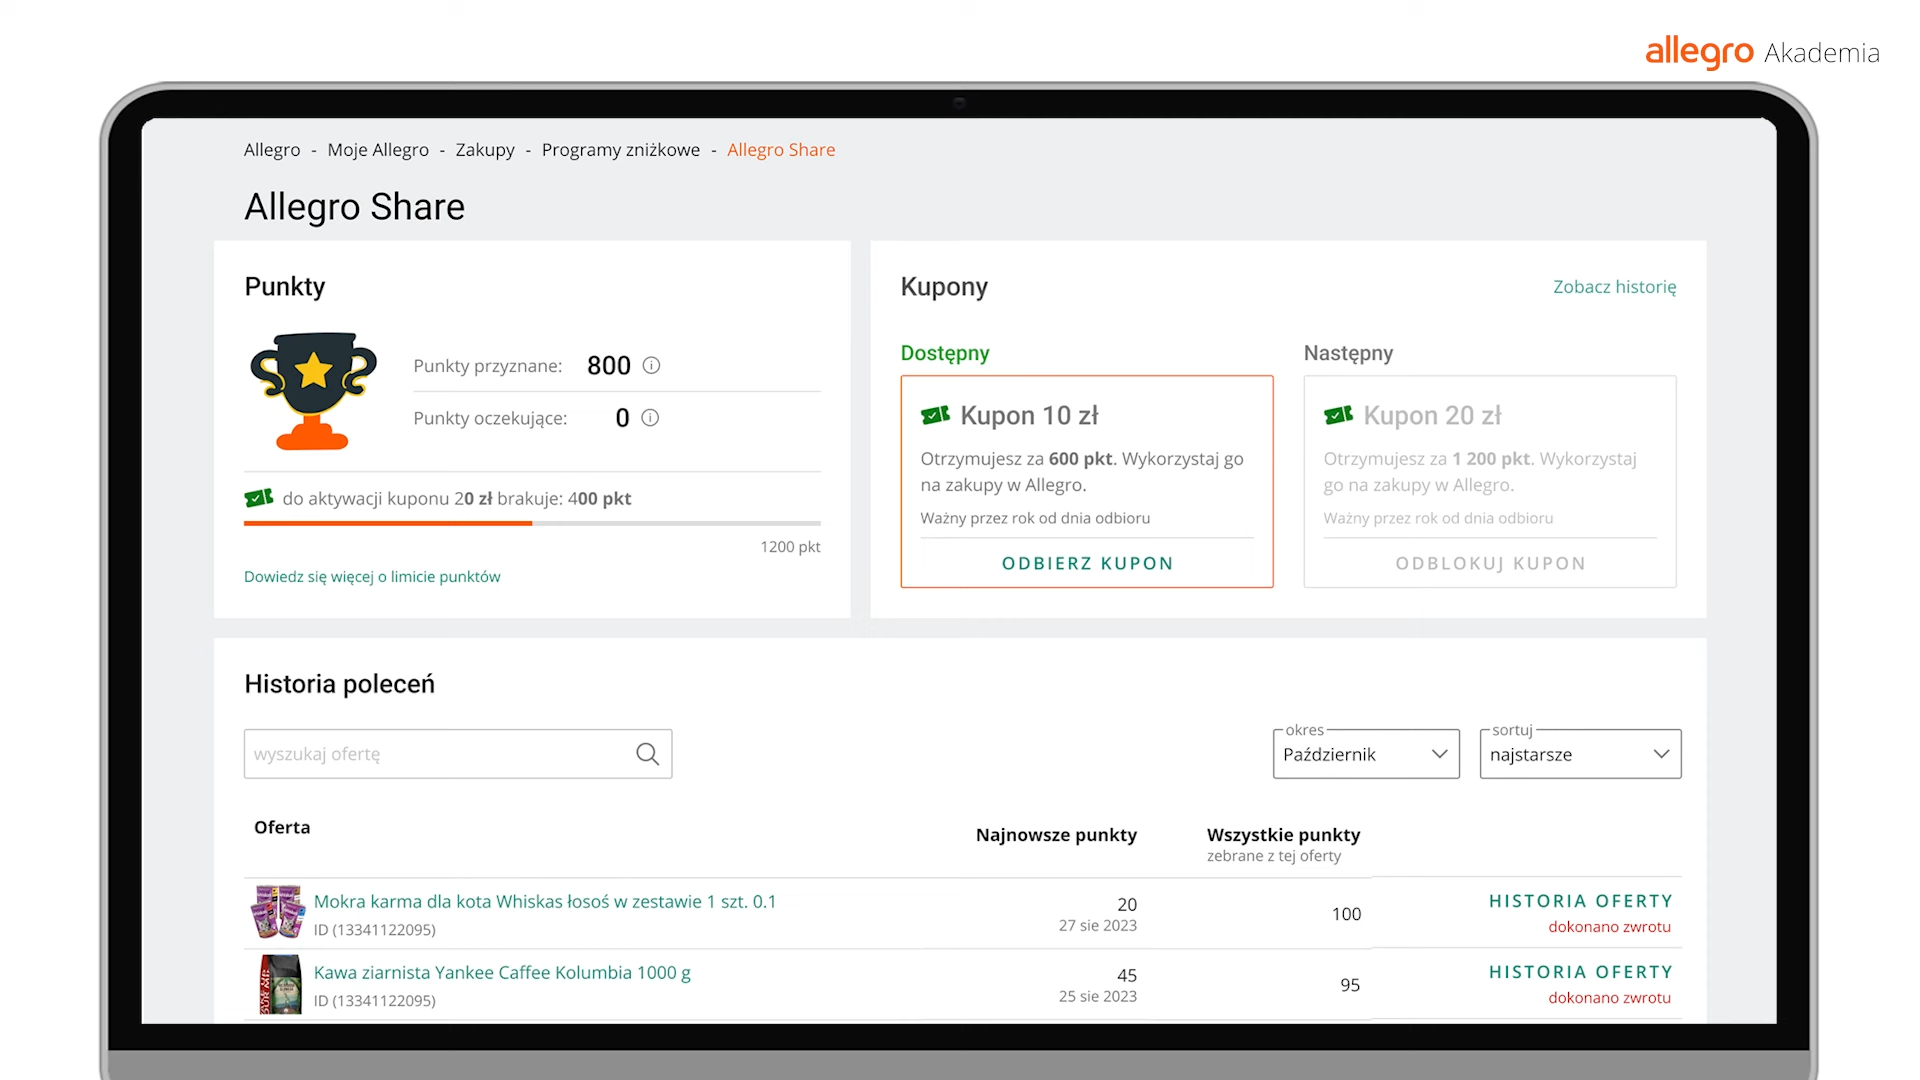
Task: Click coupon ticket icon beside Kupon 20 zł
Action: click(1338, 415)
